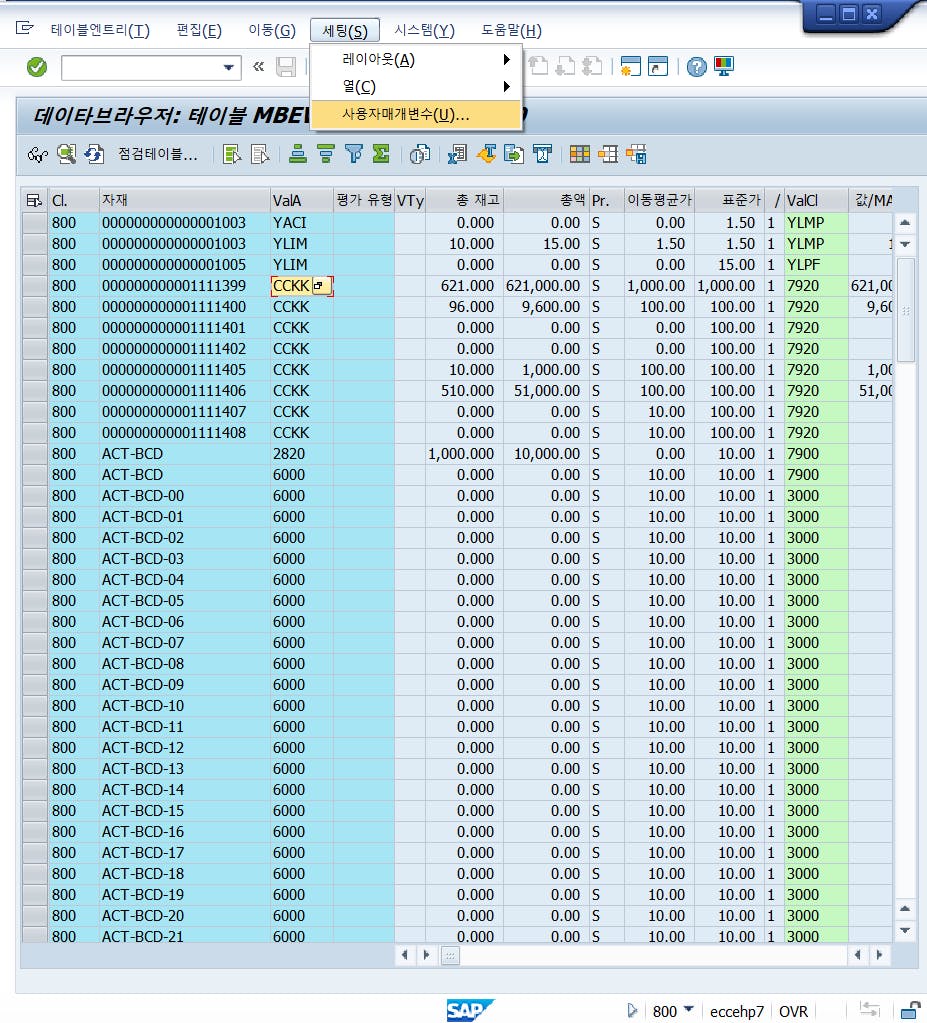
Task: Open the 시스템(Y) menu
Action: coord(424,31)
